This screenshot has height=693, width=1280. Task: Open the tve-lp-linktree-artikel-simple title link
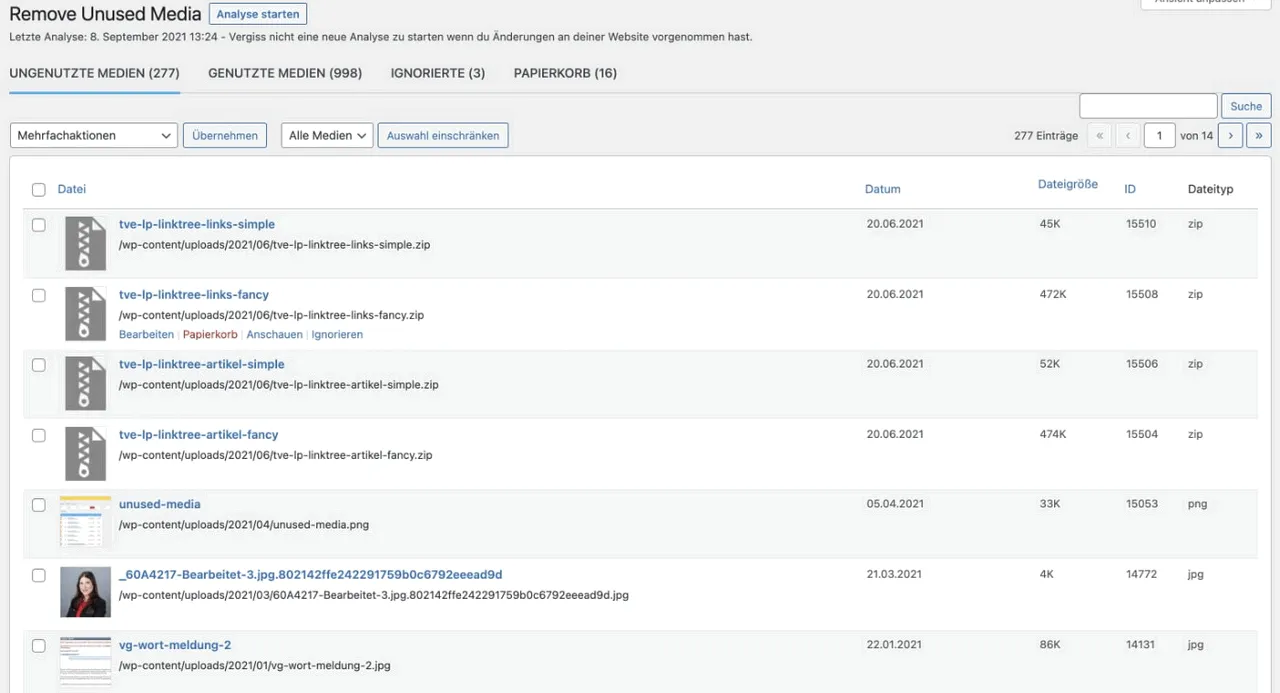click(202, 364)
